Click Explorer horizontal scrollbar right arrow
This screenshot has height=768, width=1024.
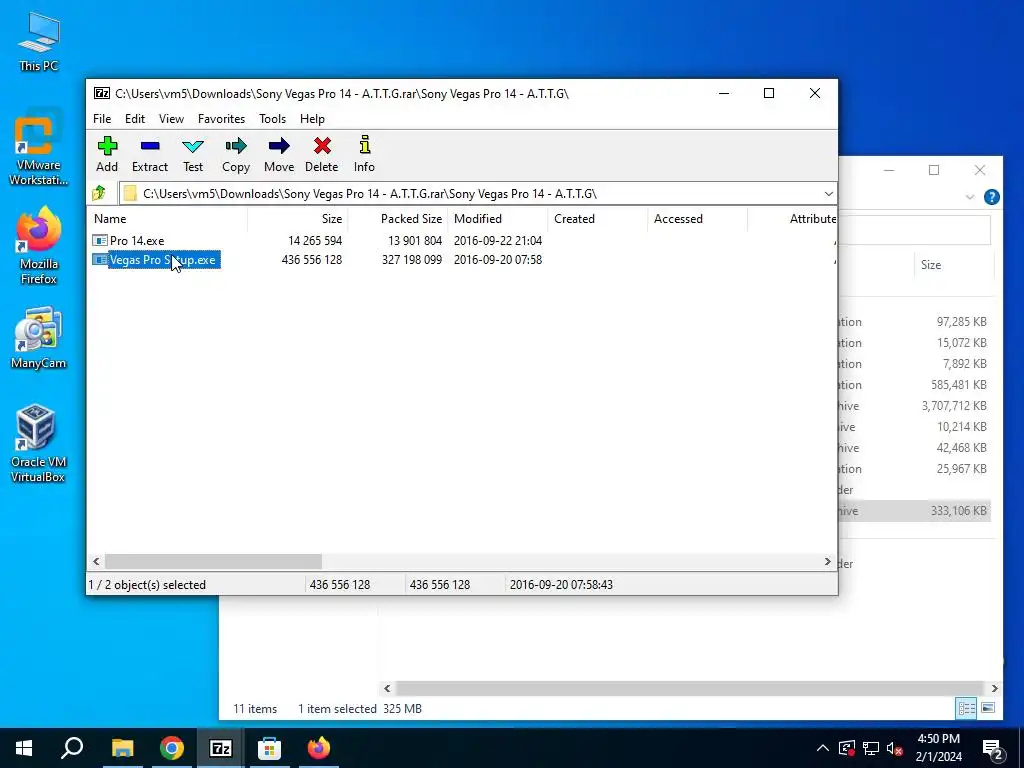click(994, 688)
